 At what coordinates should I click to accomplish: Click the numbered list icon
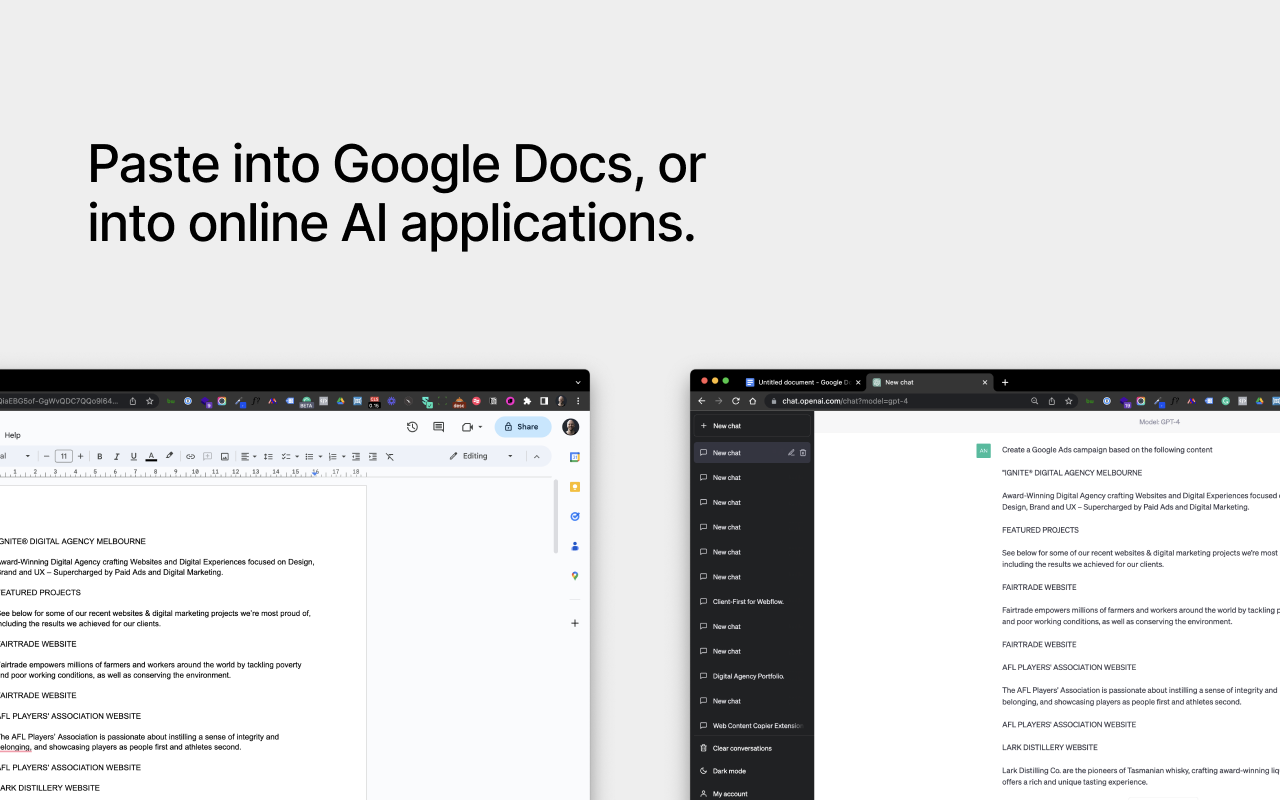(332, 456)
